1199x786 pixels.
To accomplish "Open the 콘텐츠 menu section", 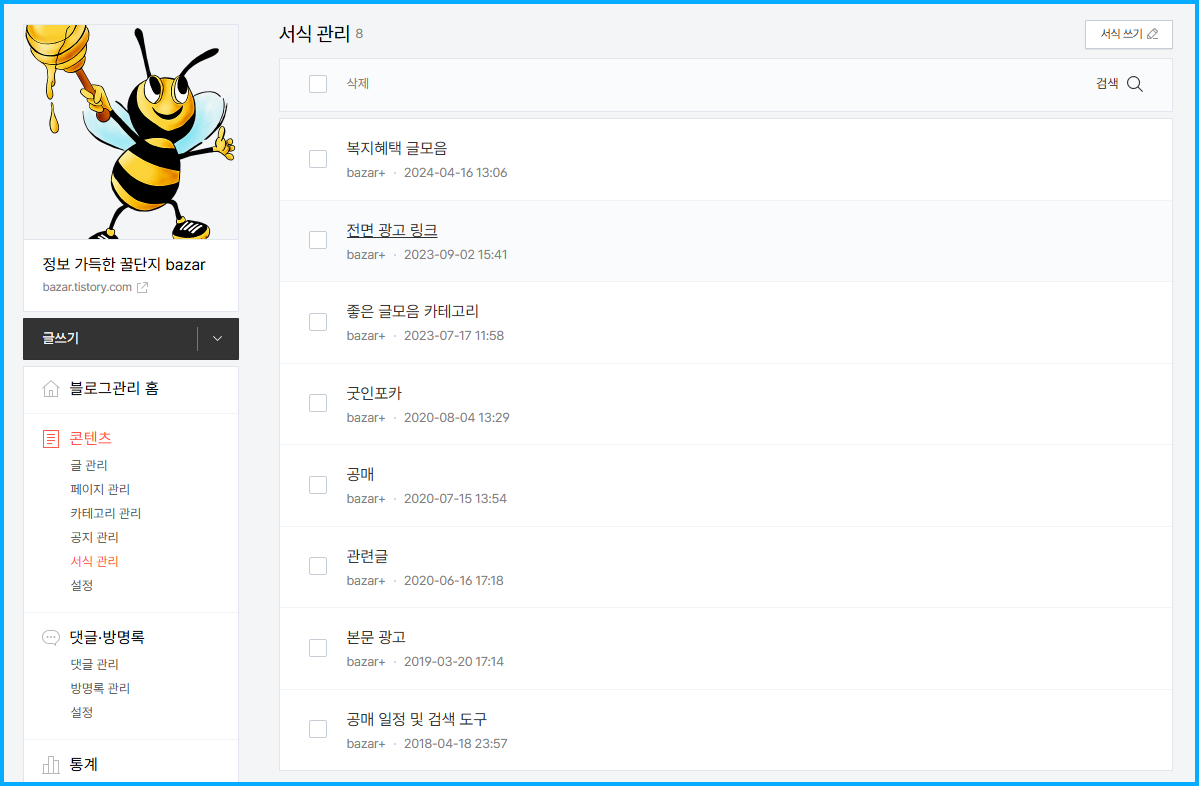I will pos(90,438).
